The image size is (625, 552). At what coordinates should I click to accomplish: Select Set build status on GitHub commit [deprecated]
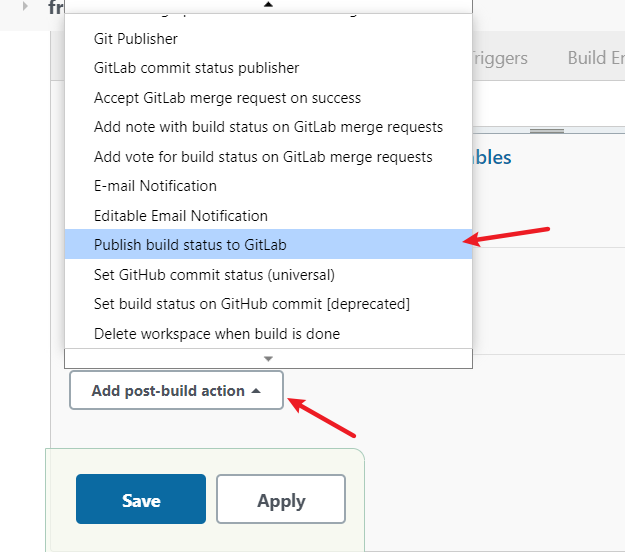pyautogui.click(x=268, y=304)
